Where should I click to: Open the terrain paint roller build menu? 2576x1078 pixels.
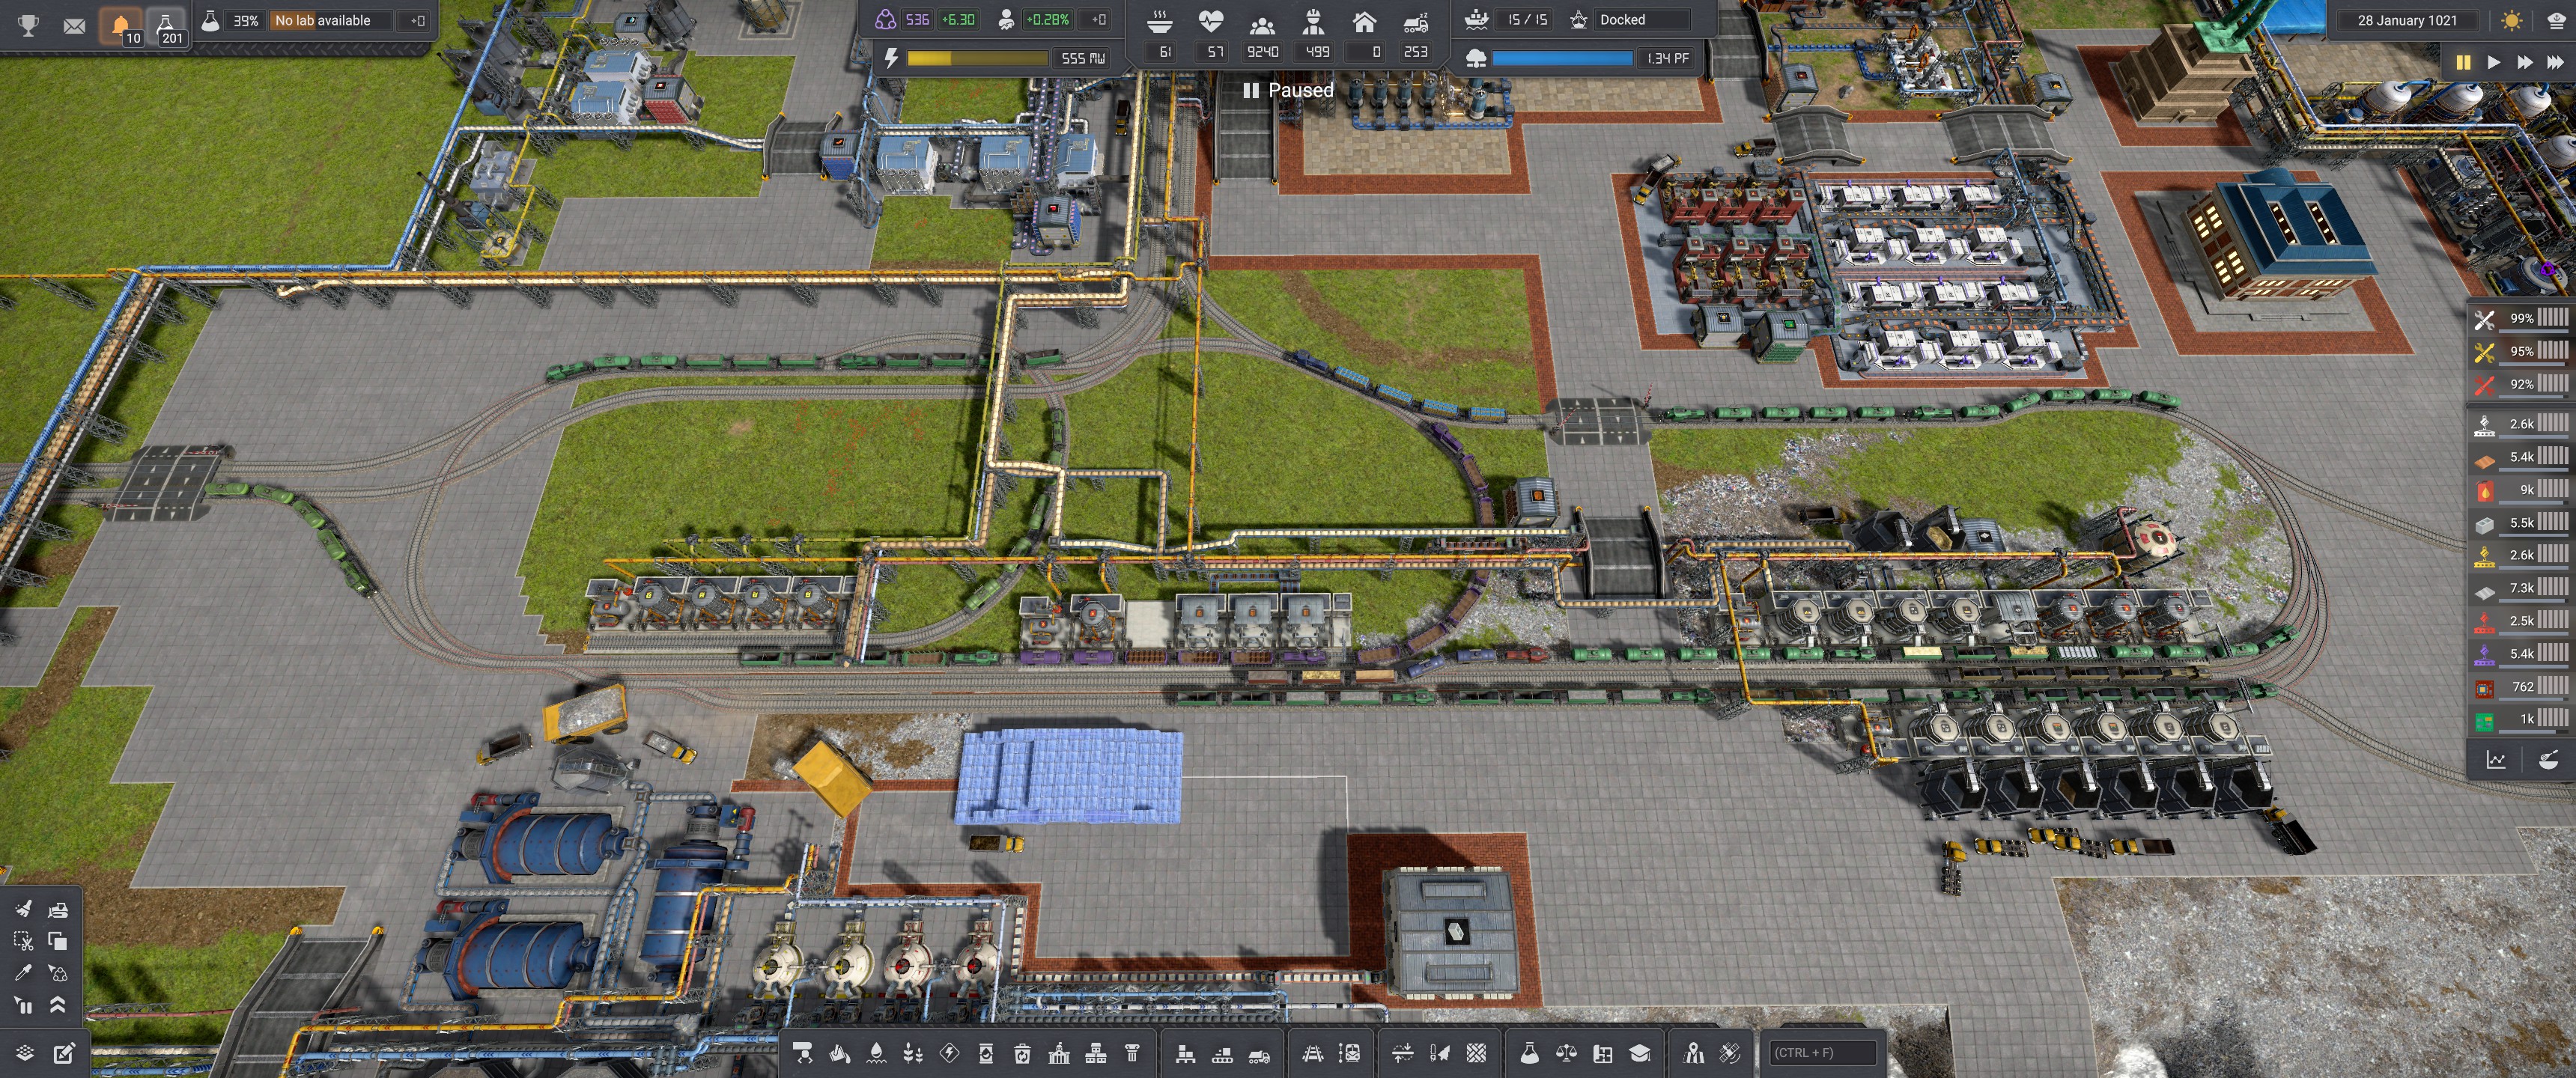(802, 1052)
